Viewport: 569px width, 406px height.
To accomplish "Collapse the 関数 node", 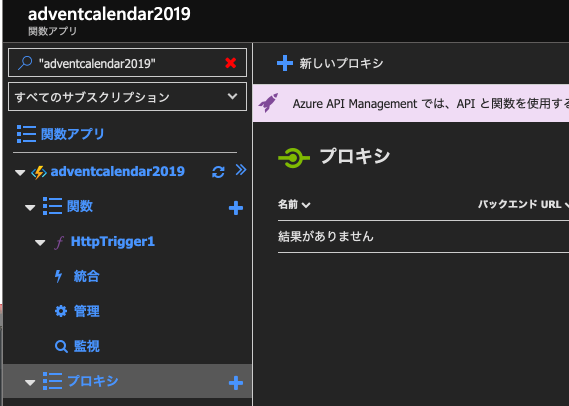I will (30, 208).
